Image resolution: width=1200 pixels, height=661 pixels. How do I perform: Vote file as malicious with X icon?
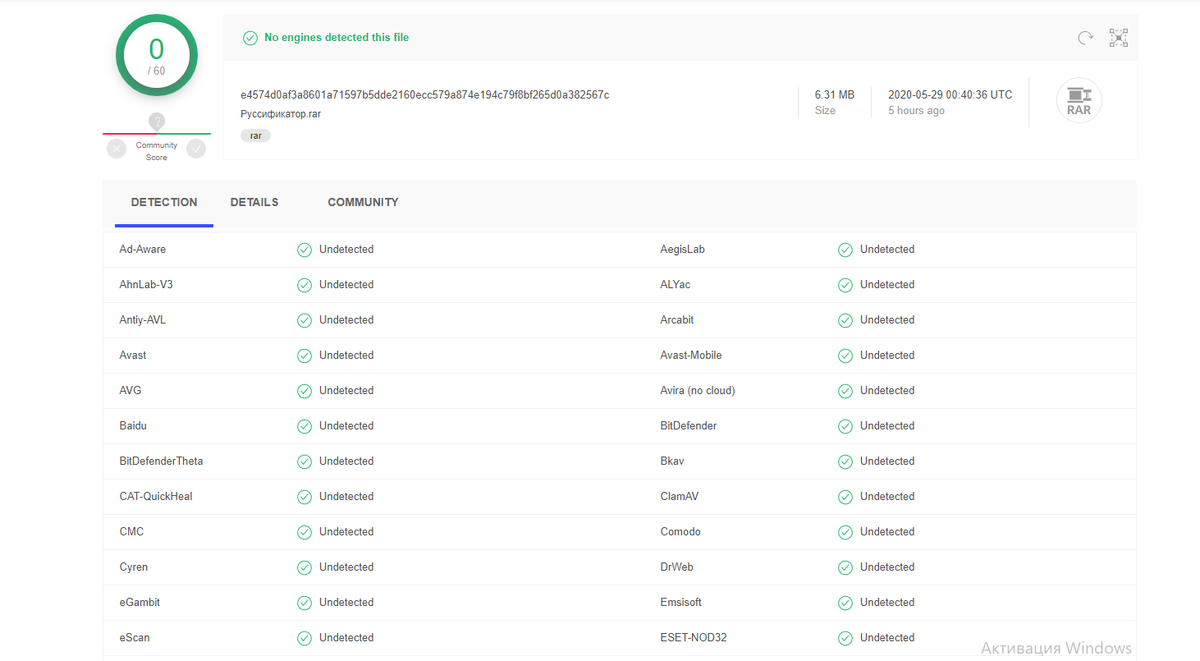(117, 149)
